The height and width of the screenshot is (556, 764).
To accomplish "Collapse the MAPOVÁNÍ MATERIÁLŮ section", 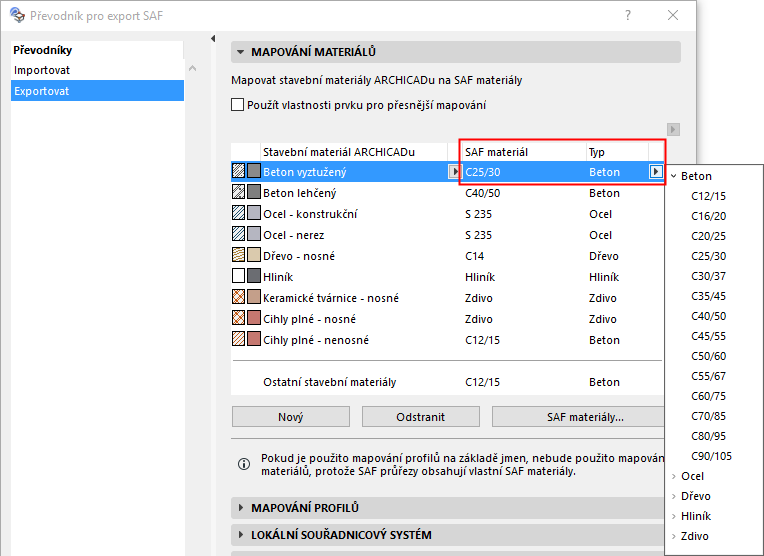I will [x=240, y=52].
